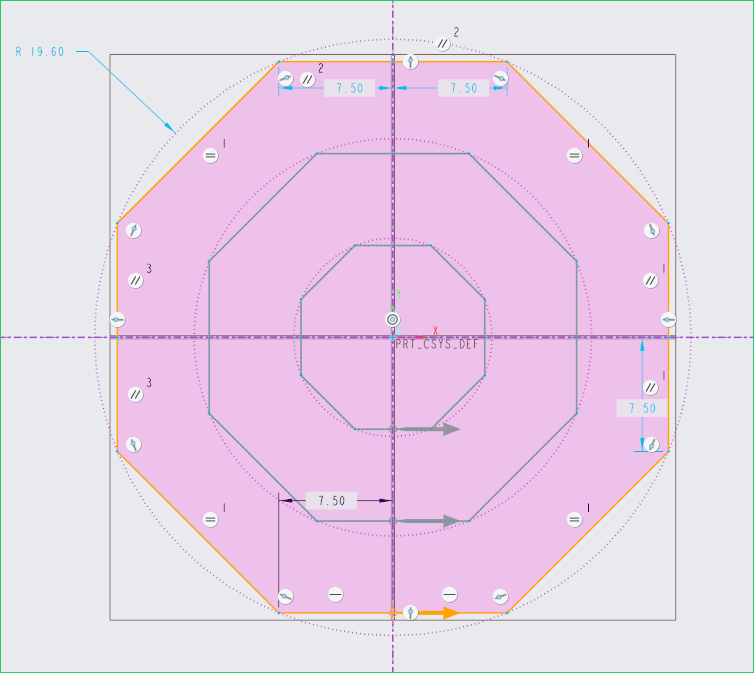Image resolution: width=754 pixels, height=673 pixels.
Task: Click the parallel constraint icon above the top edge
Action: (x=442, y=43)
